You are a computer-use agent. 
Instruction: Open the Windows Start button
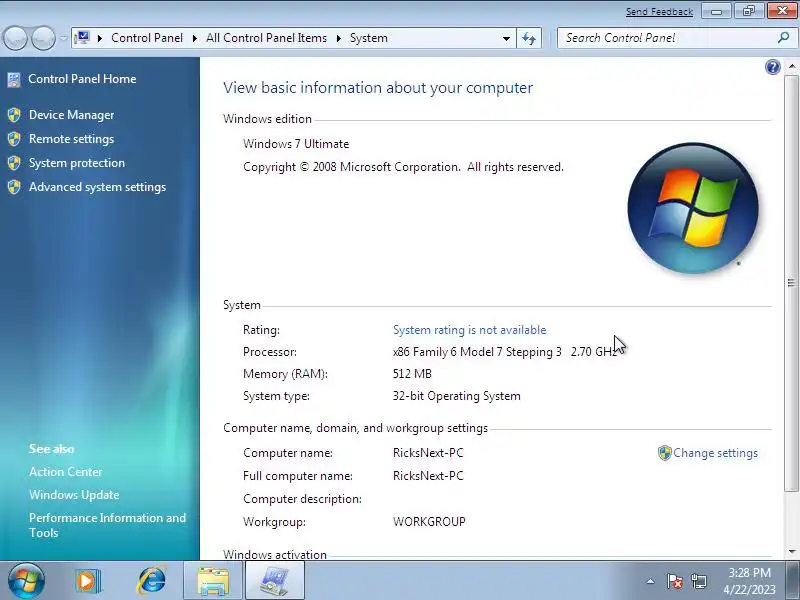click(x=26, y=581)
